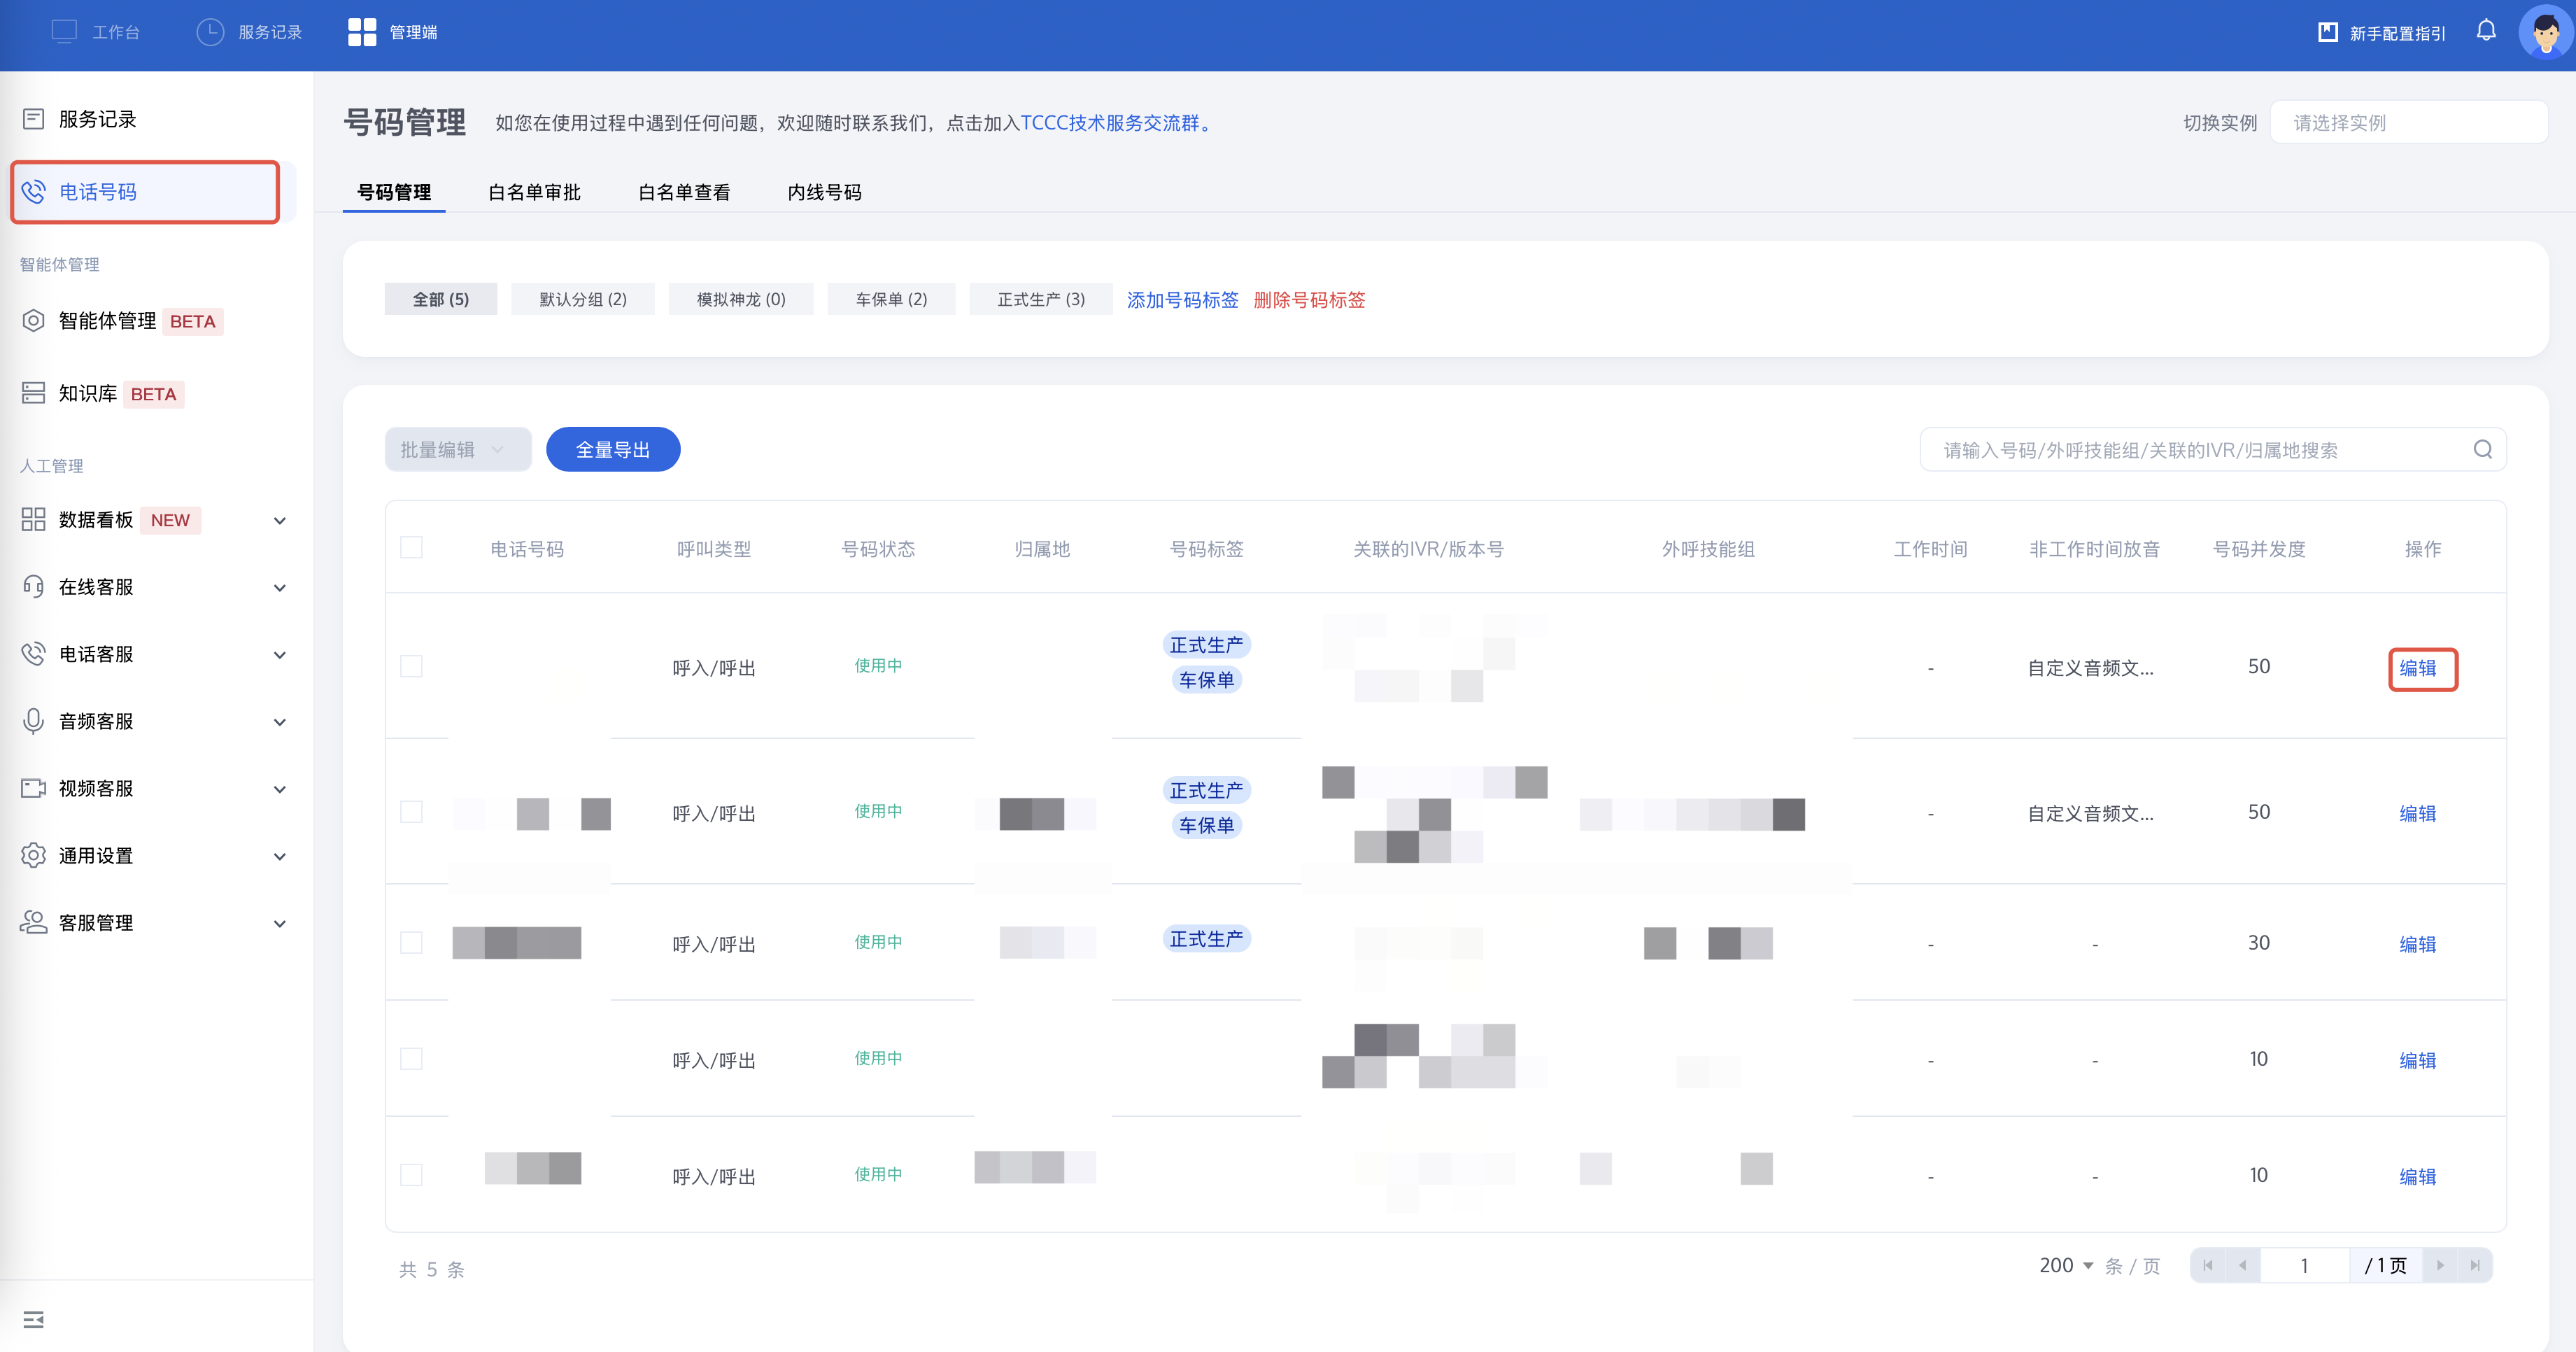Collapse sidebar using bottom menu icon

(34, 1319)
